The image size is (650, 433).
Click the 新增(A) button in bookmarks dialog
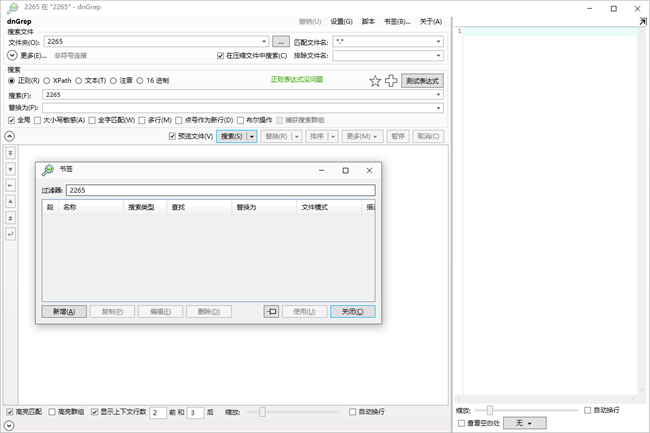[x=64, y=312]
